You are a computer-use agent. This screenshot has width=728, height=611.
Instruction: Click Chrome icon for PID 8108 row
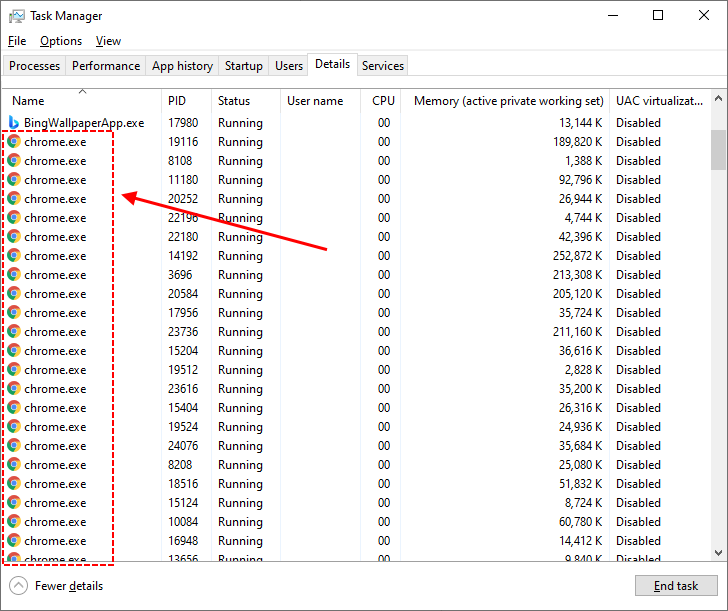14,161
